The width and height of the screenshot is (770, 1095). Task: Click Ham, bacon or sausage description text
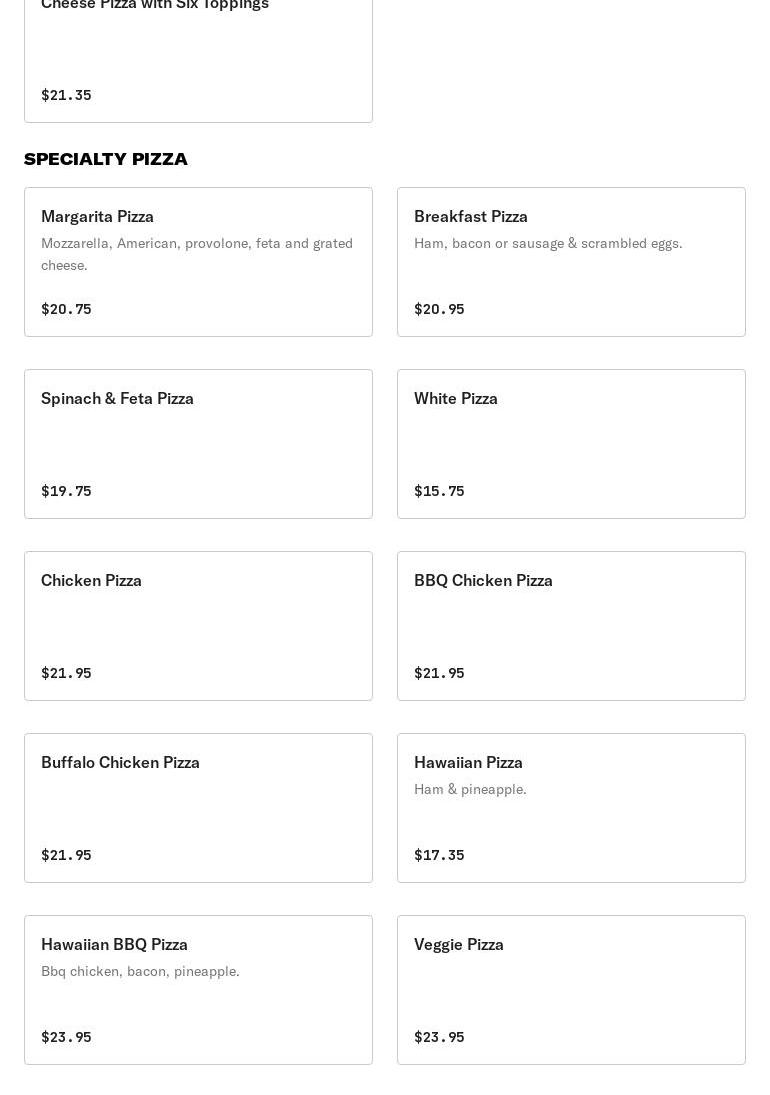coord(548,243)
